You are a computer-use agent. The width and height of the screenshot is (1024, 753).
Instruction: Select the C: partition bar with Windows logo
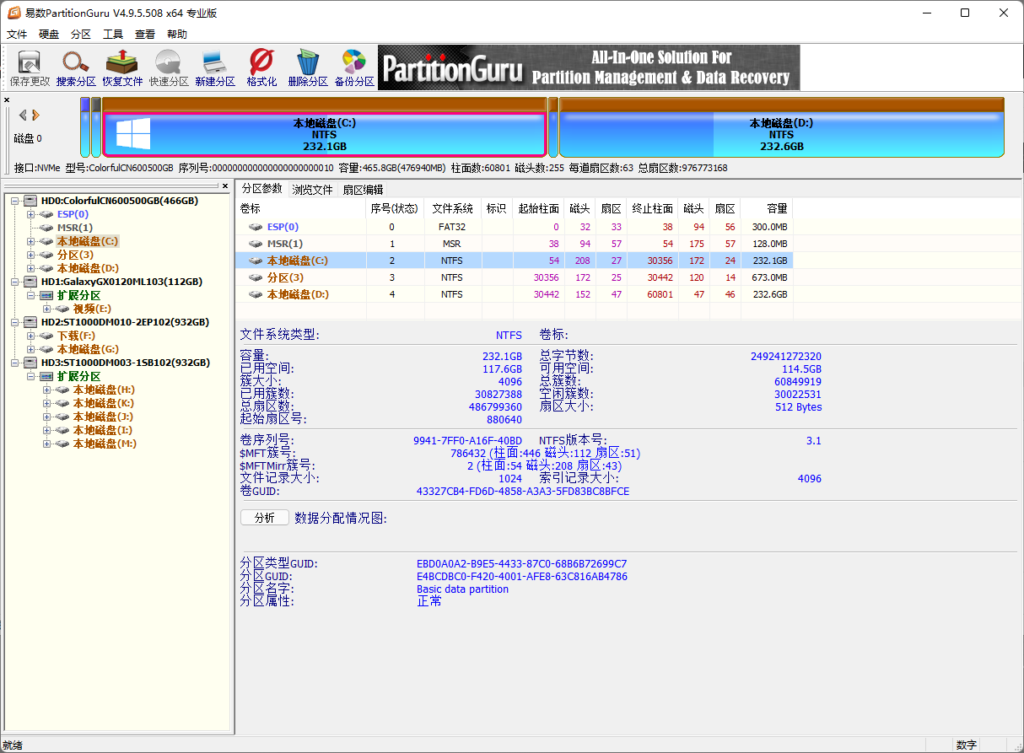(x=325, y=135)
